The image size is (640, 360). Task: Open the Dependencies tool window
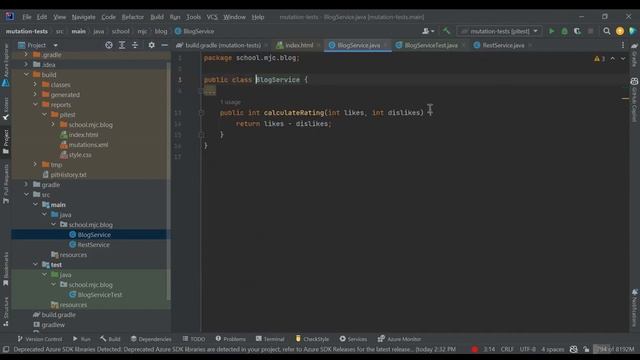pos(151,339)
